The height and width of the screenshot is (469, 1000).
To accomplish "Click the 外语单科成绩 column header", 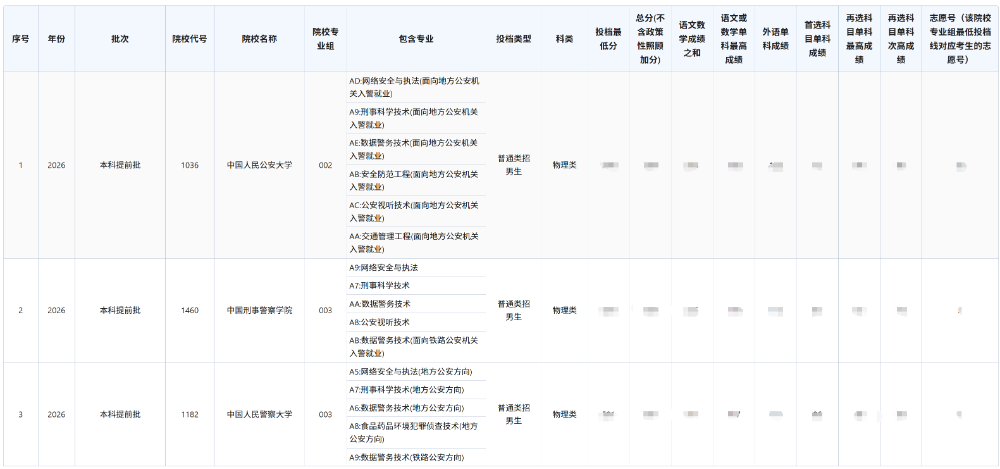I will 776,39.
